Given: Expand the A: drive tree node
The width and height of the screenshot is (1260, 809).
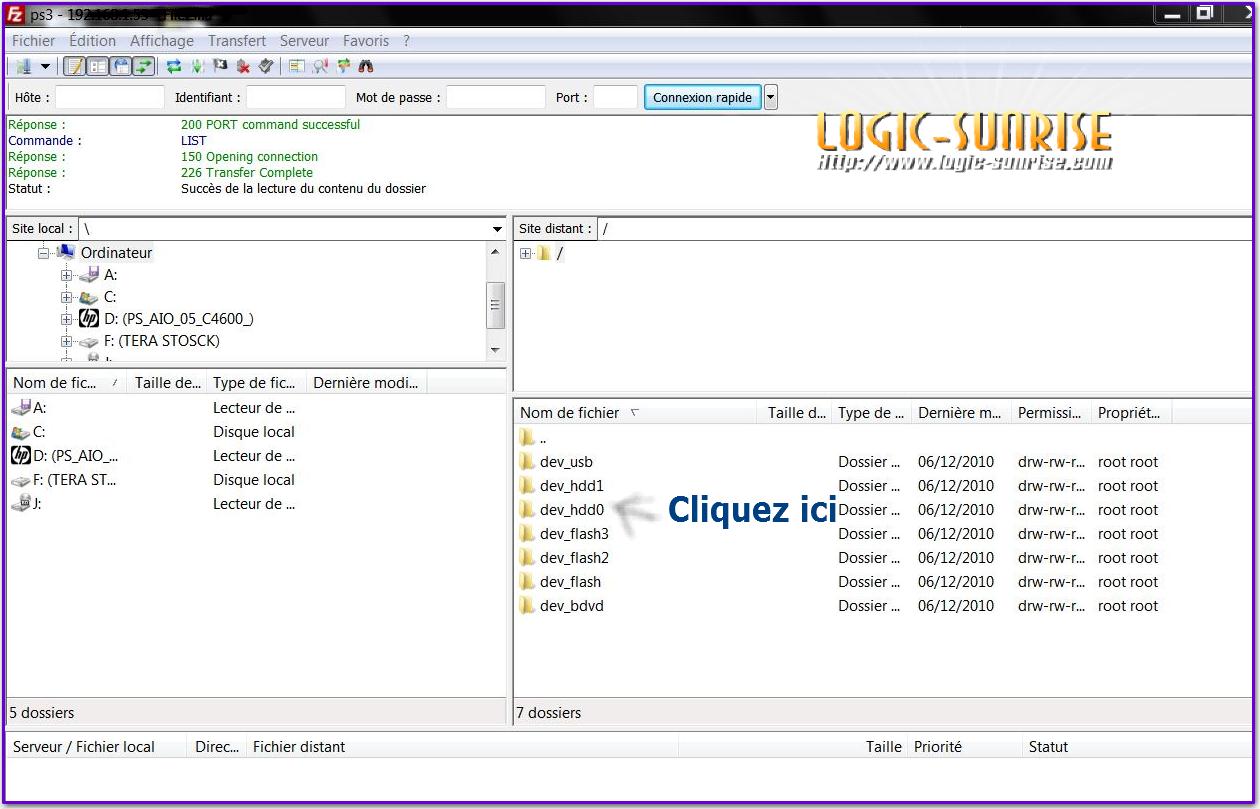Looking at the screenshot, I should point(66,275).
